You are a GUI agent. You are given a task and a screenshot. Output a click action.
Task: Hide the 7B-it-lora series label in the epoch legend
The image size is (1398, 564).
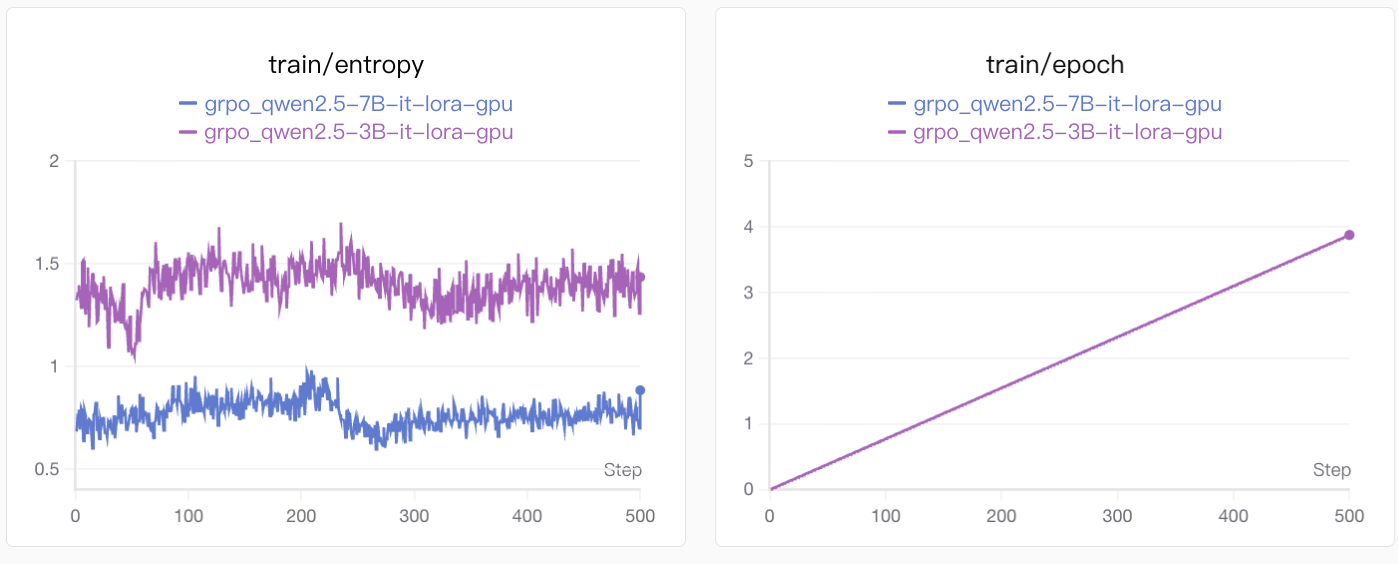tap(1067, 103)
